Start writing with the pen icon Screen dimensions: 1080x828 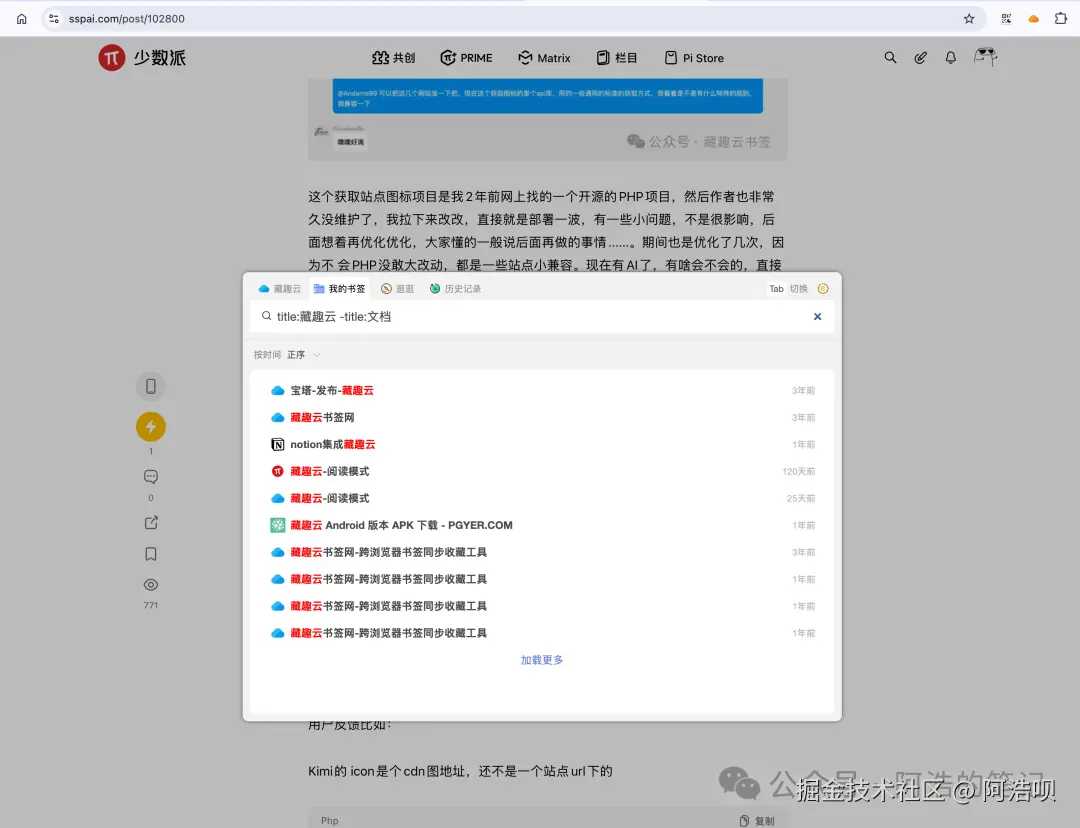pyautogui.click(x=920, y=58)
